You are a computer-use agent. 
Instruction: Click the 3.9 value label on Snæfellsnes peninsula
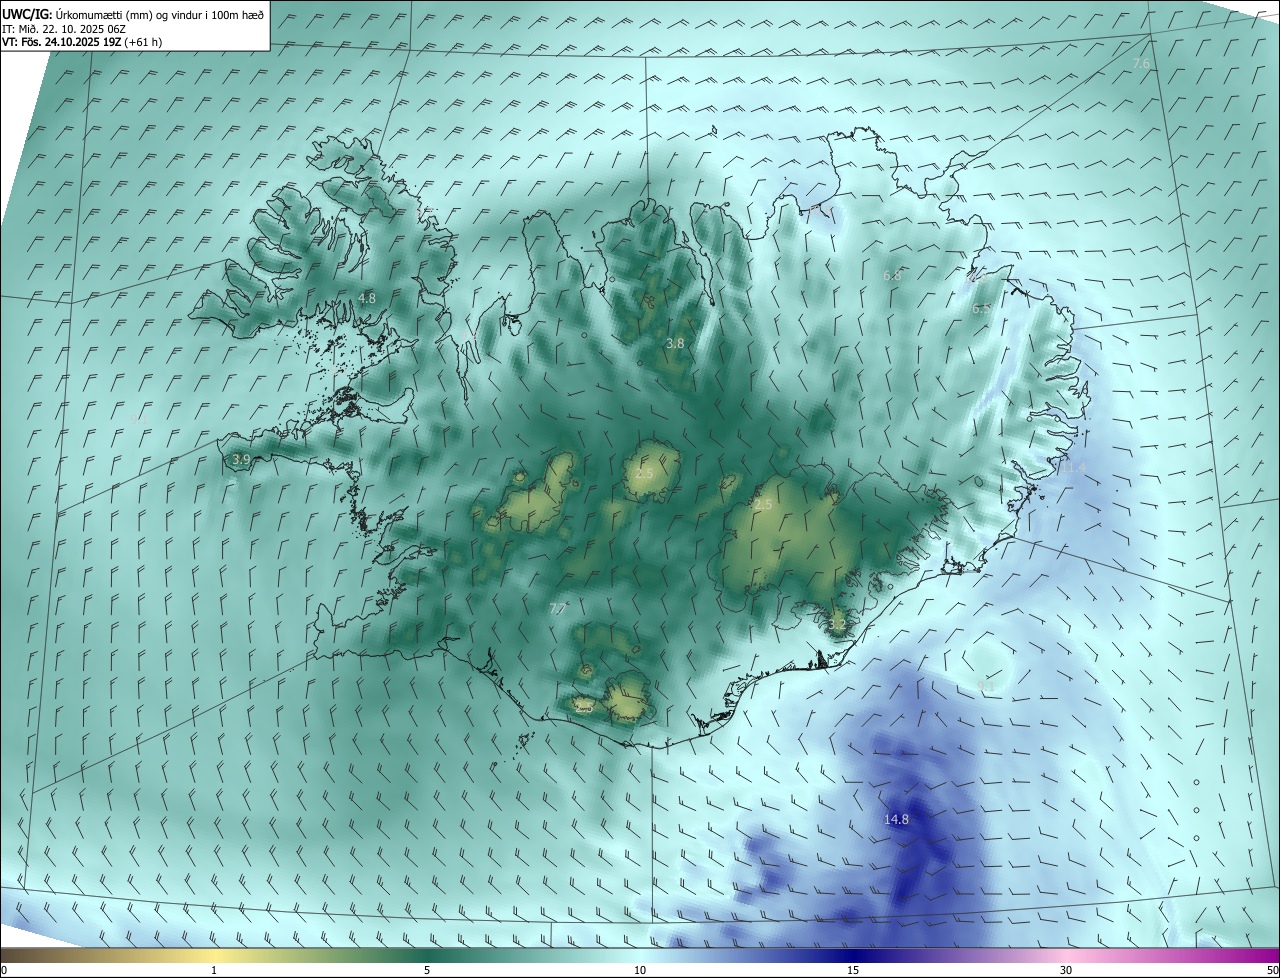(x=241, y=459)
